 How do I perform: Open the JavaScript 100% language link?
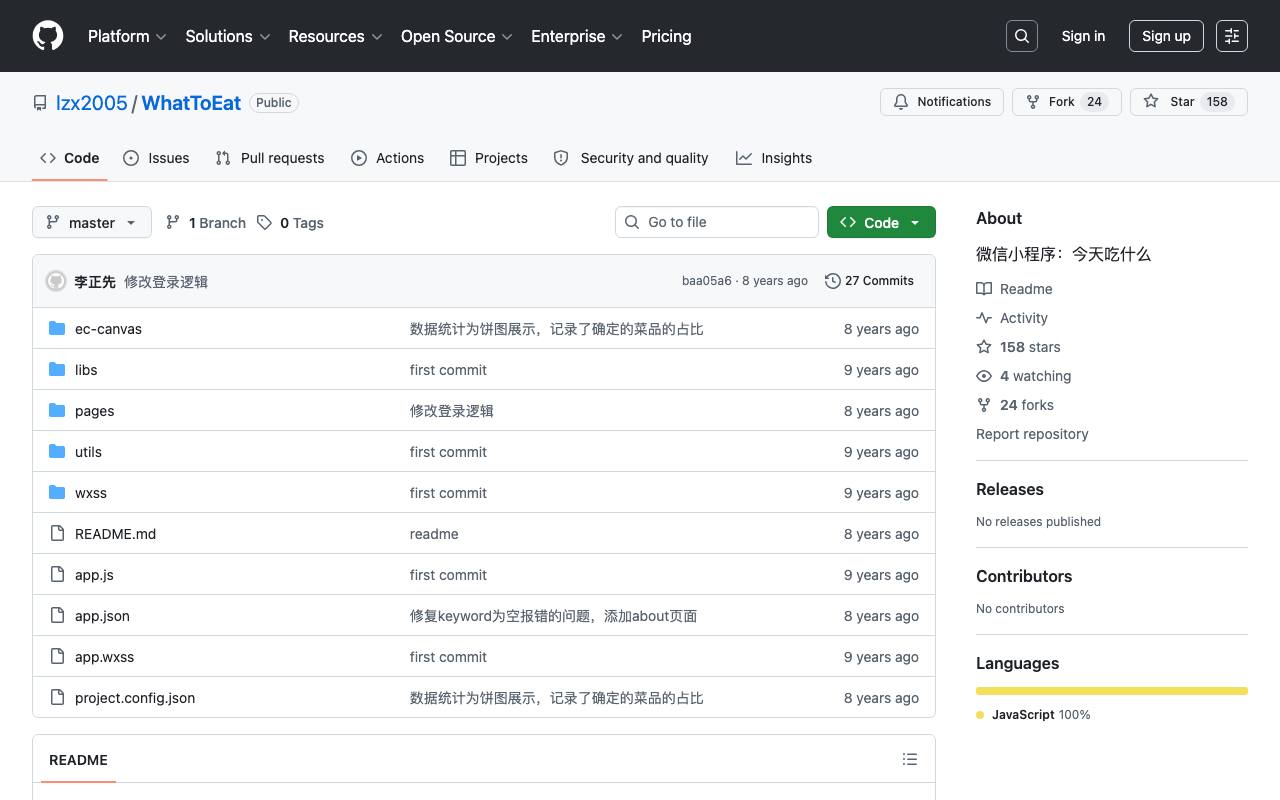(x=1034, y=715)
